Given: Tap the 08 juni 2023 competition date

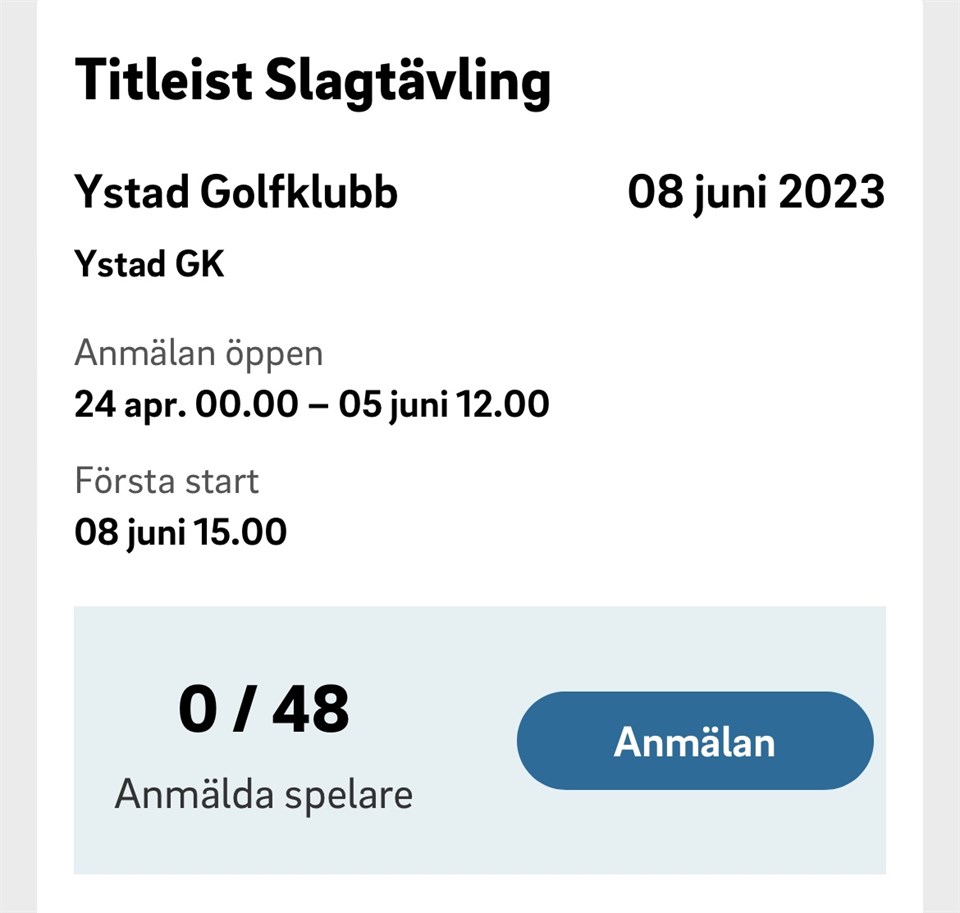Looking at the screenshot, I should pos(756,192).
